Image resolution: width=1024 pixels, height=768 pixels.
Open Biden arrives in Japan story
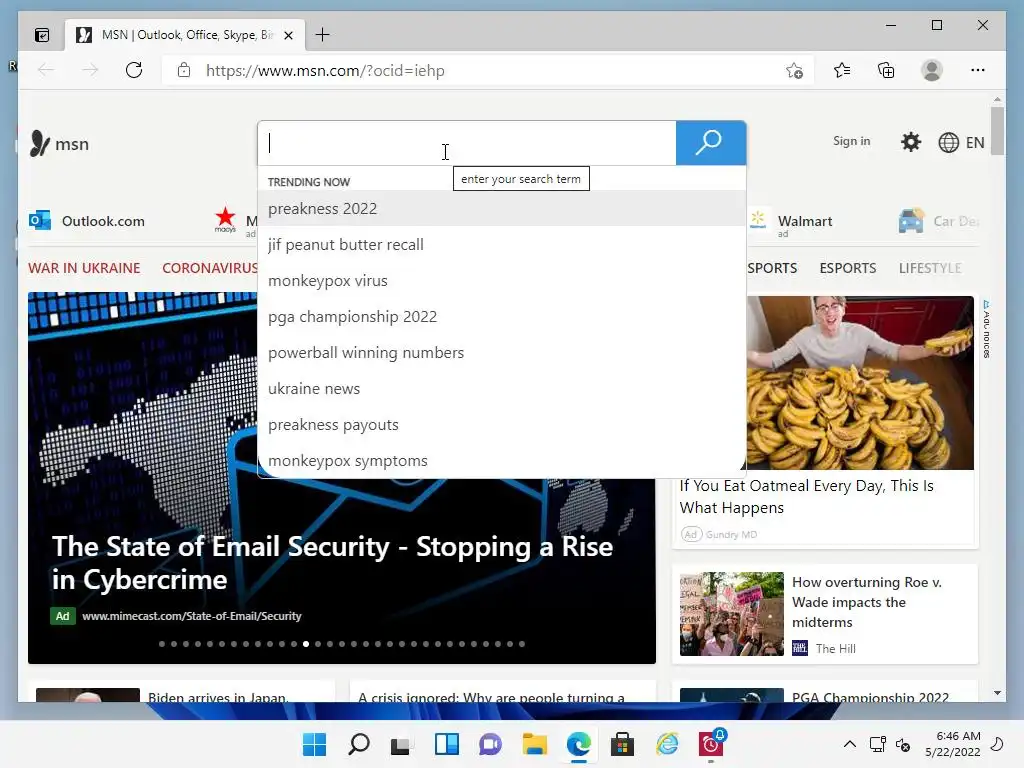(x=217, y=697)
